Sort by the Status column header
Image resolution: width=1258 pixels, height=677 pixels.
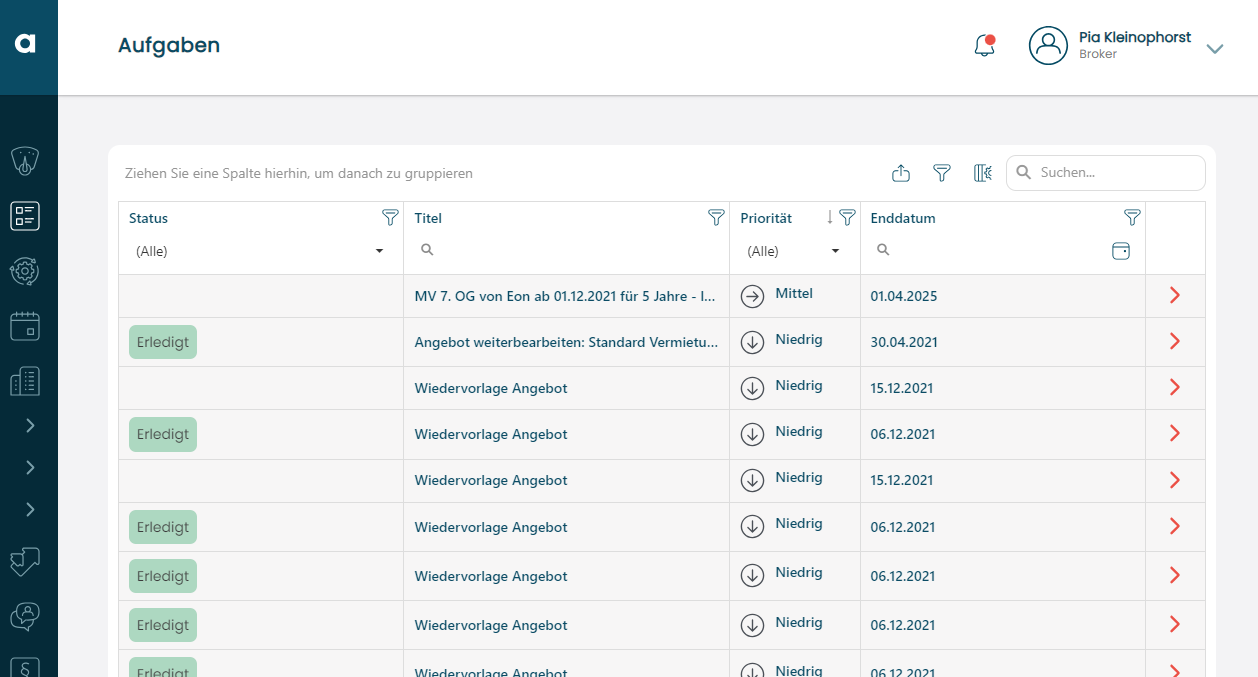click(x=148, y=218)
